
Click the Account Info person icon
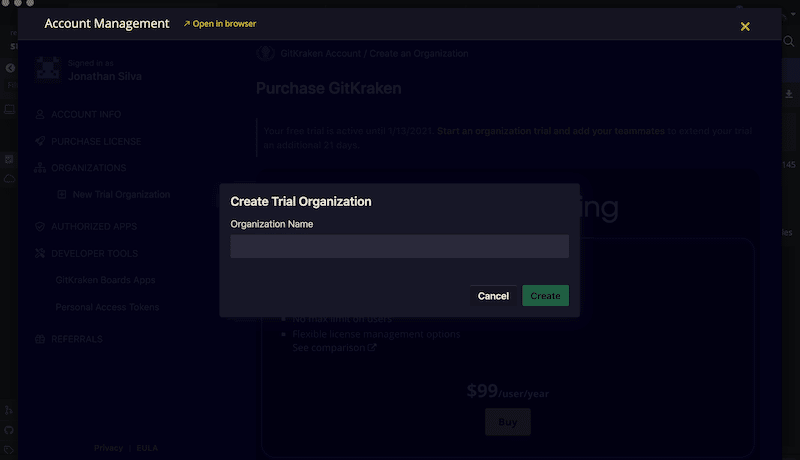point(39,114)
